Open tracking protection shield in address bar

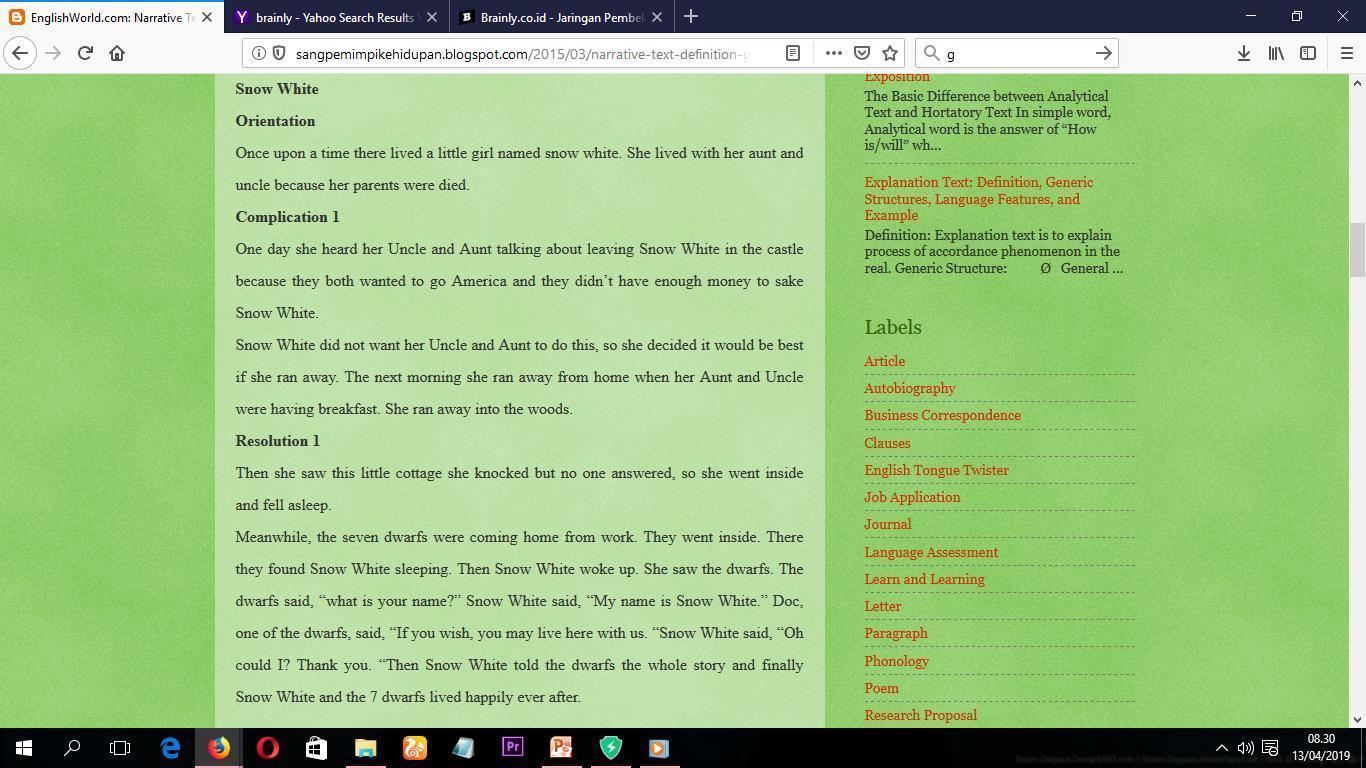(279, 53)
